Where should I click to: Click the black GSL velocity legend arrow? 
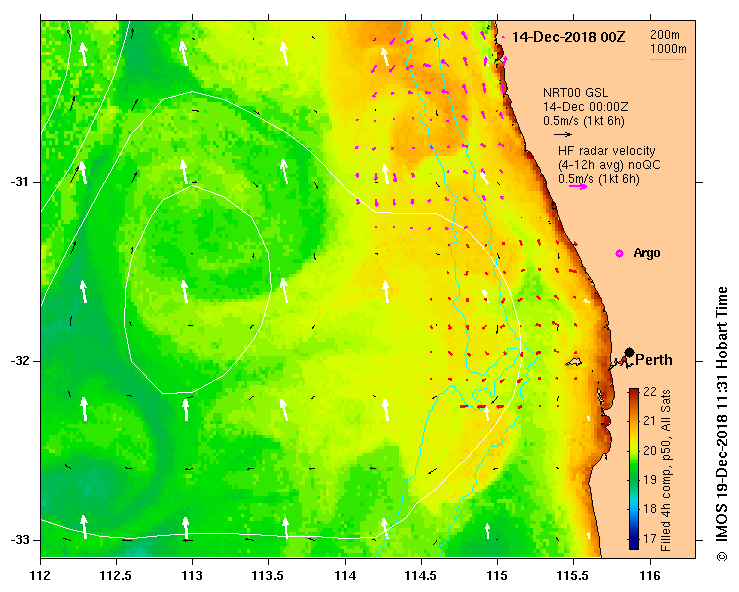coord(563,134)
